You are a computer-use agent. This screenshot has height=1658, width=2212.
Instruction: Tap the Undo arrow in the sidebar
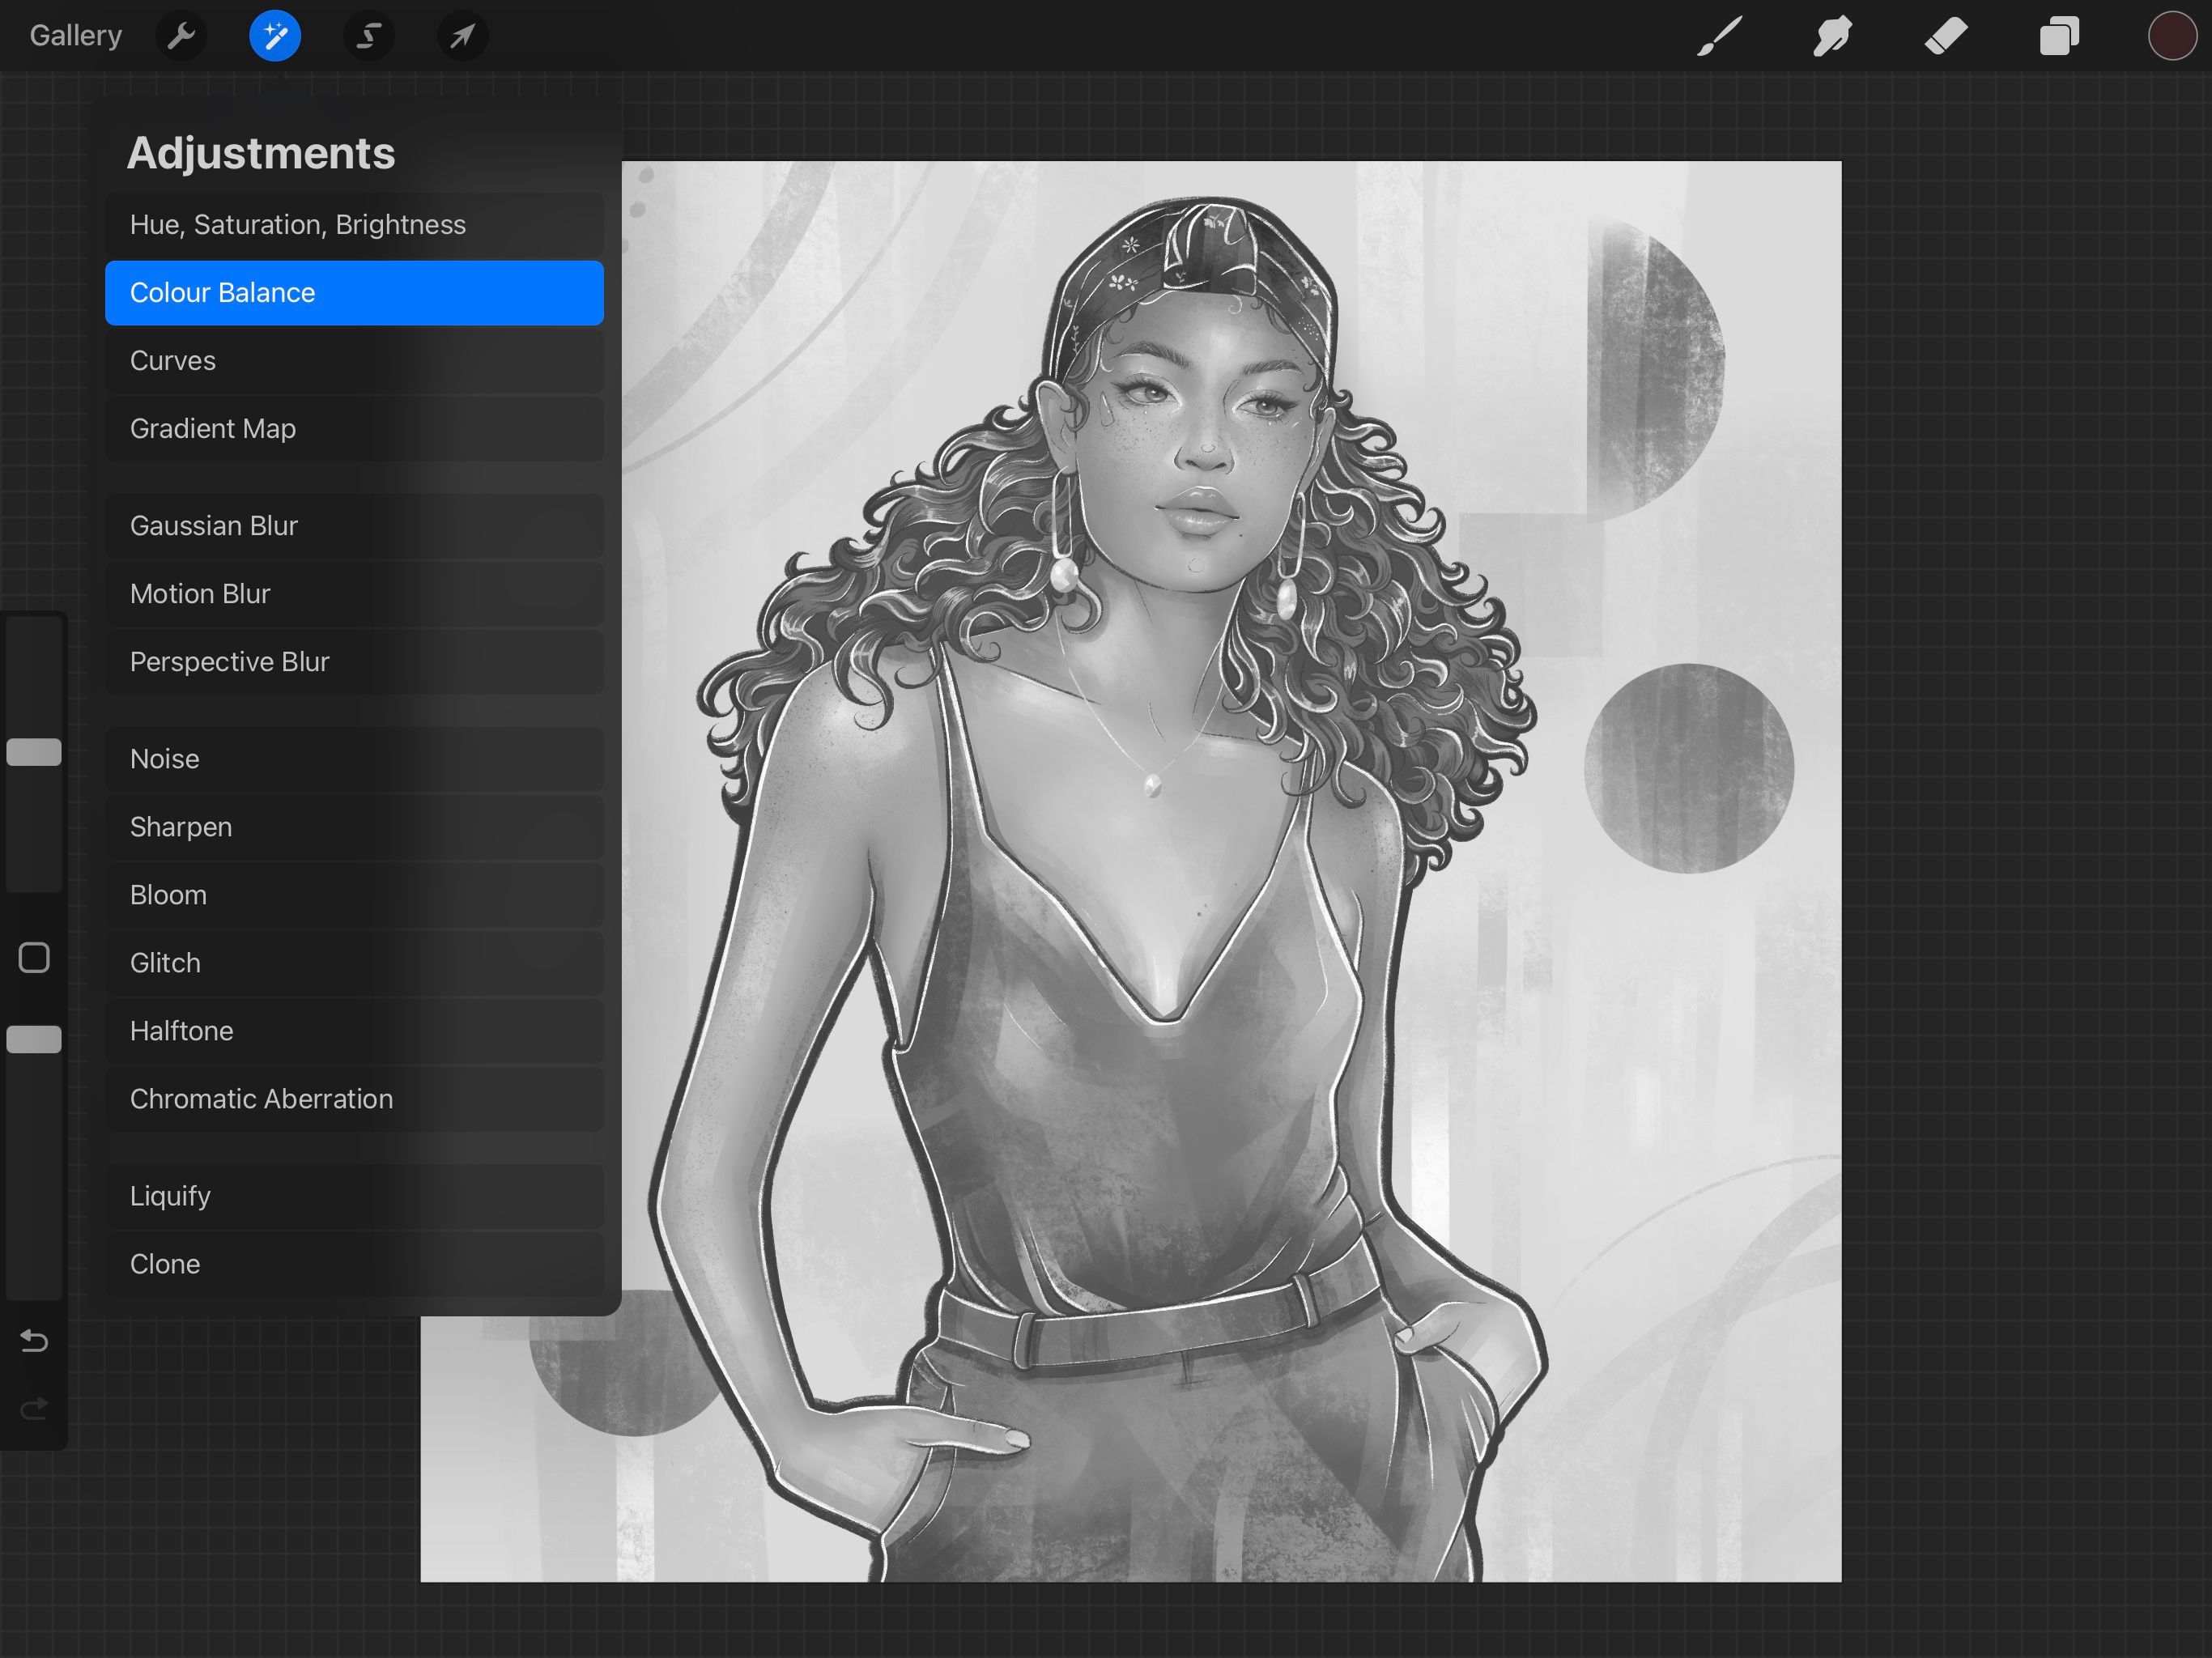tap(34, 1341)
